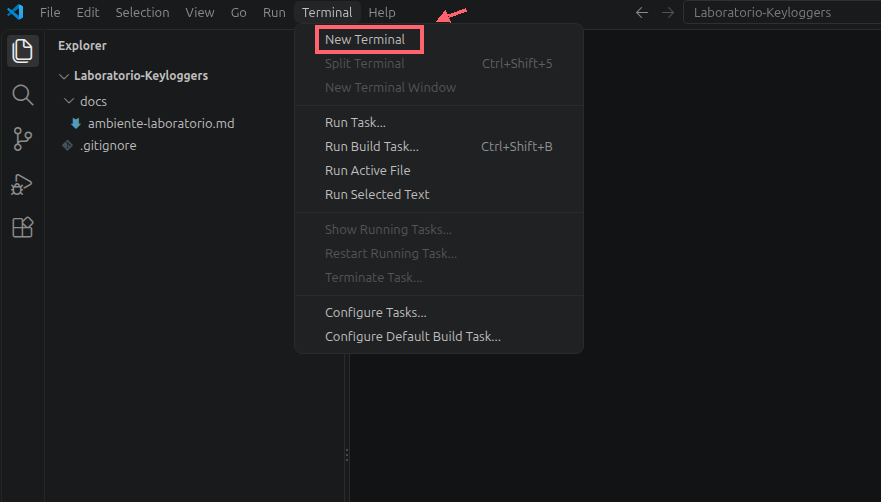Select Run Selected Text entry
Viewport: 881px width, 502px height.
point(439,195)
